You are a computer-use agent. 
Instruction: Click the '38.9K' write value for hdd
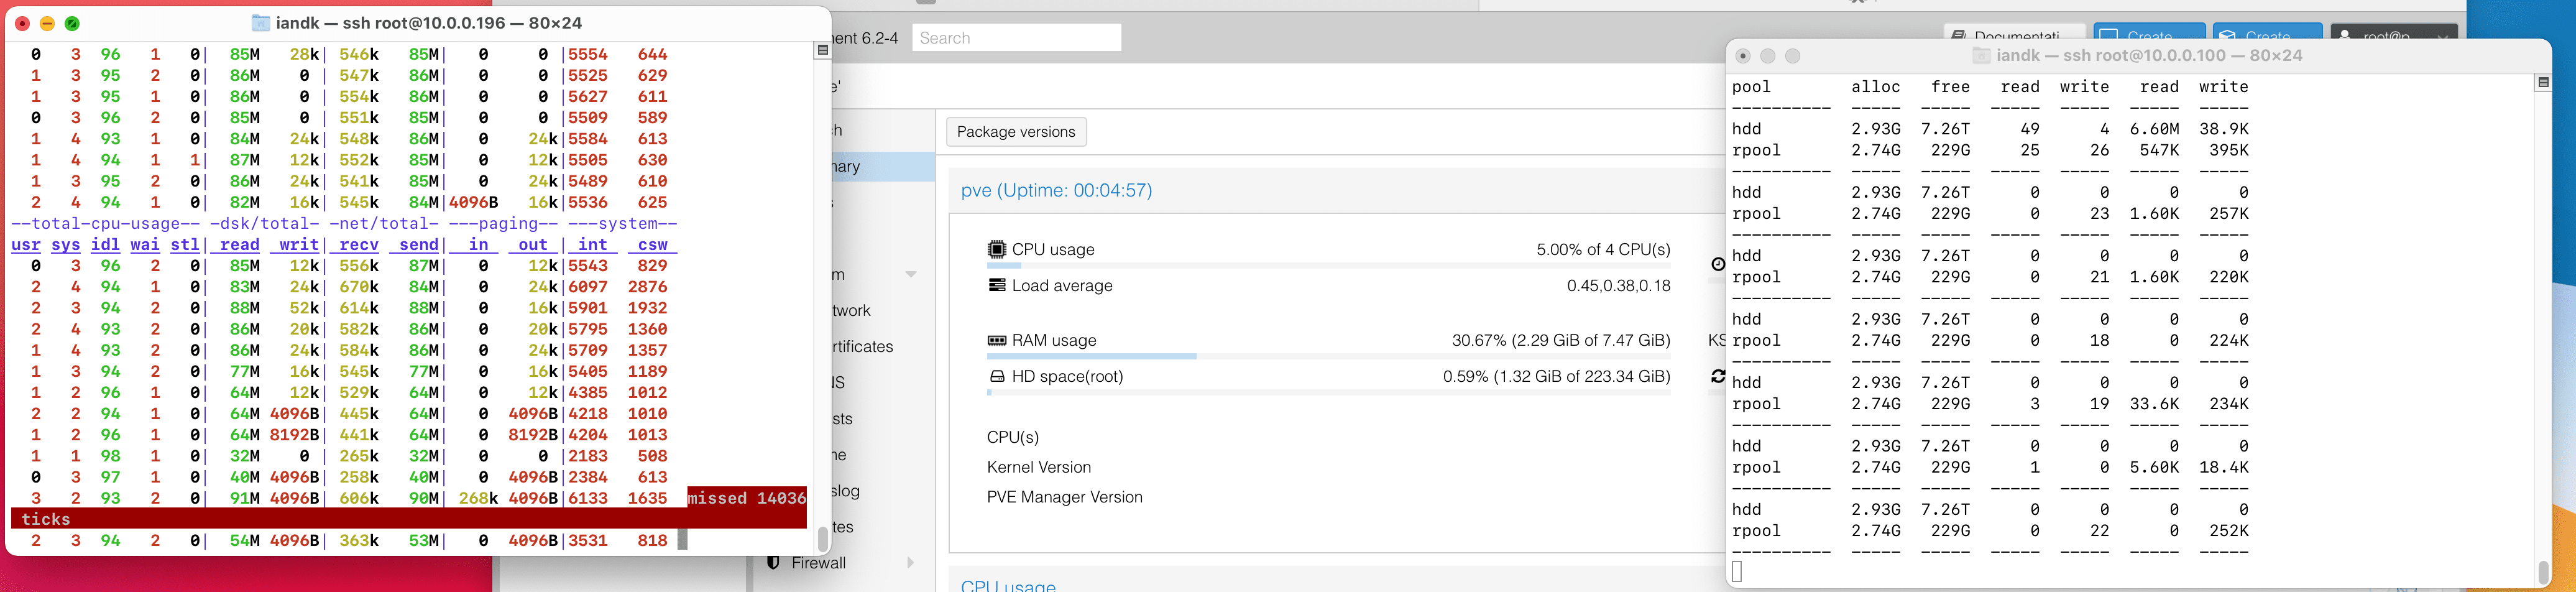click(2224, 129)
